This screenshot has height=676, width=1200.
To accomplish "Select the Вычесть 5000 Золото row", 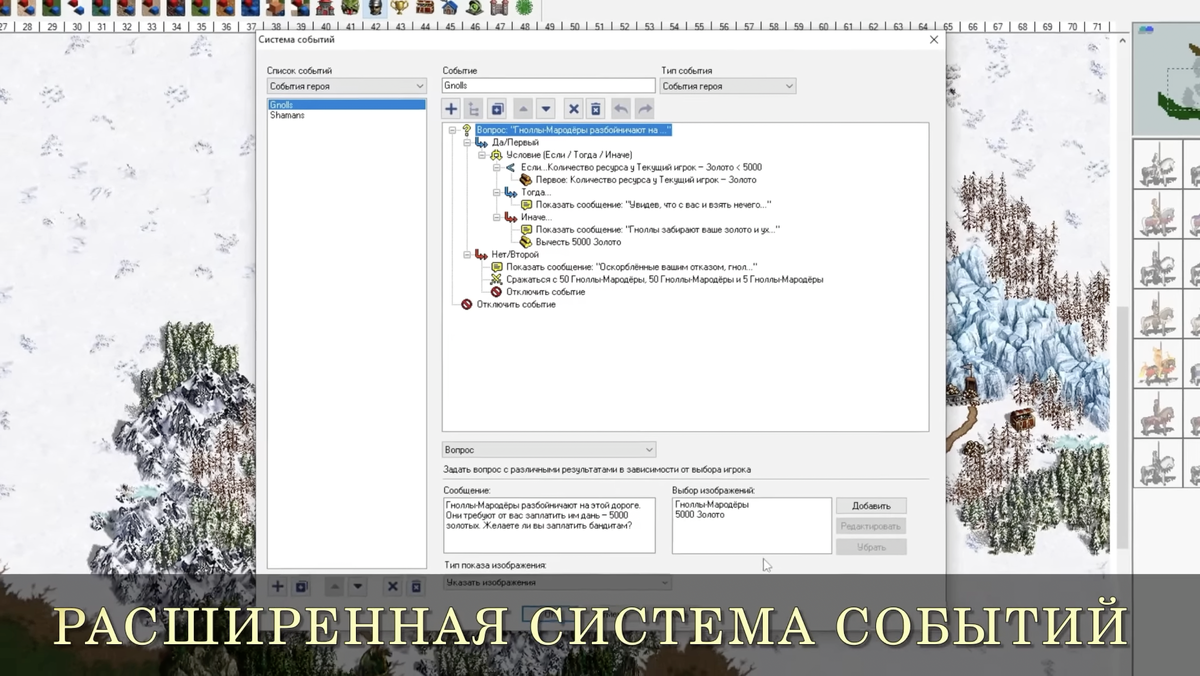I will click(x=578, y=242).
